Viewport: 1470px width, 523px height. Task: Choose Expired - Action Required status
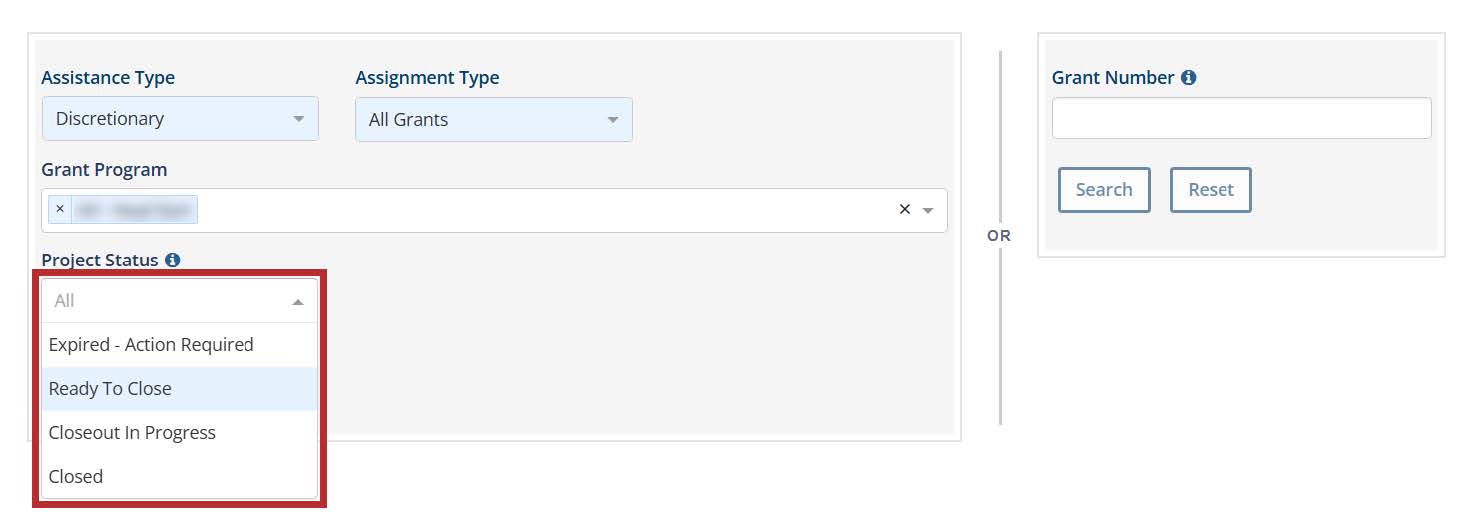pyautogui.click(x=151, y=345)
